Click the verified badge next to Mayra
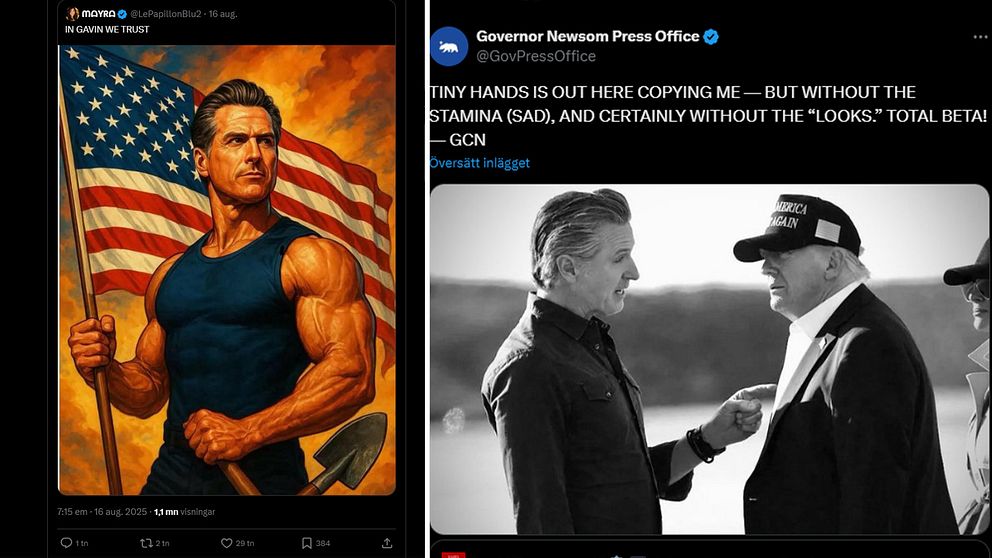Screen dimensions: 992x558 pyautogui.click(x=122, y=14)
